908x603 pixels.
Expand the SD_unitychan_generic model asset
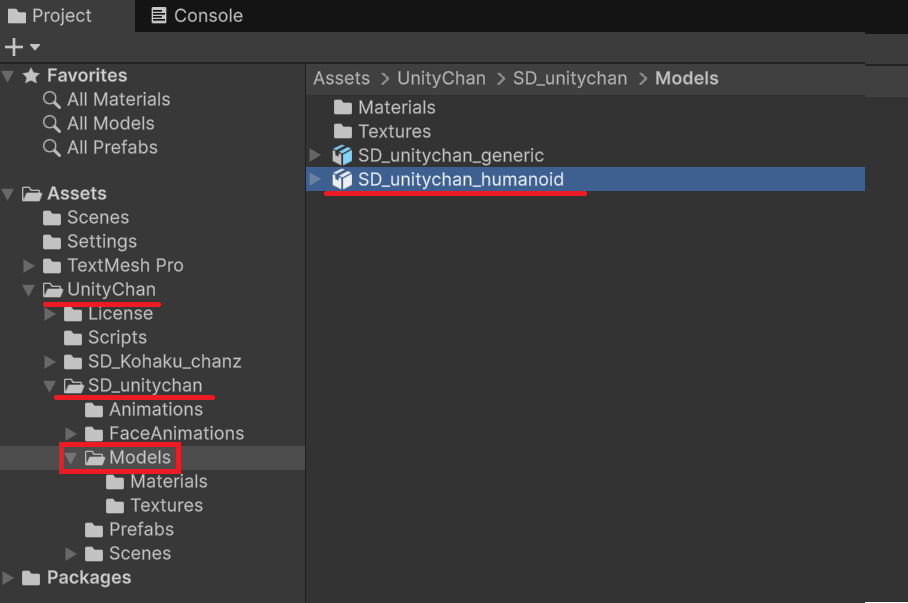pos(315,155)
